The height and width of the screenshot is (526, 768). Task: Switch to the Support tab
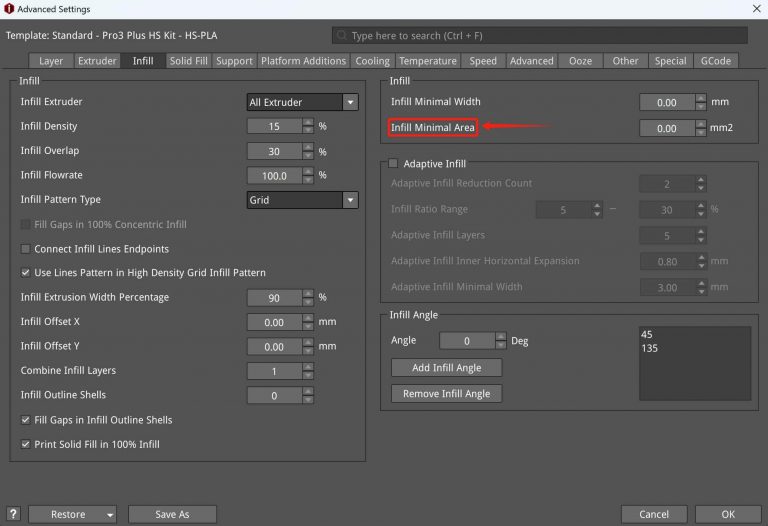pos(234,61)
